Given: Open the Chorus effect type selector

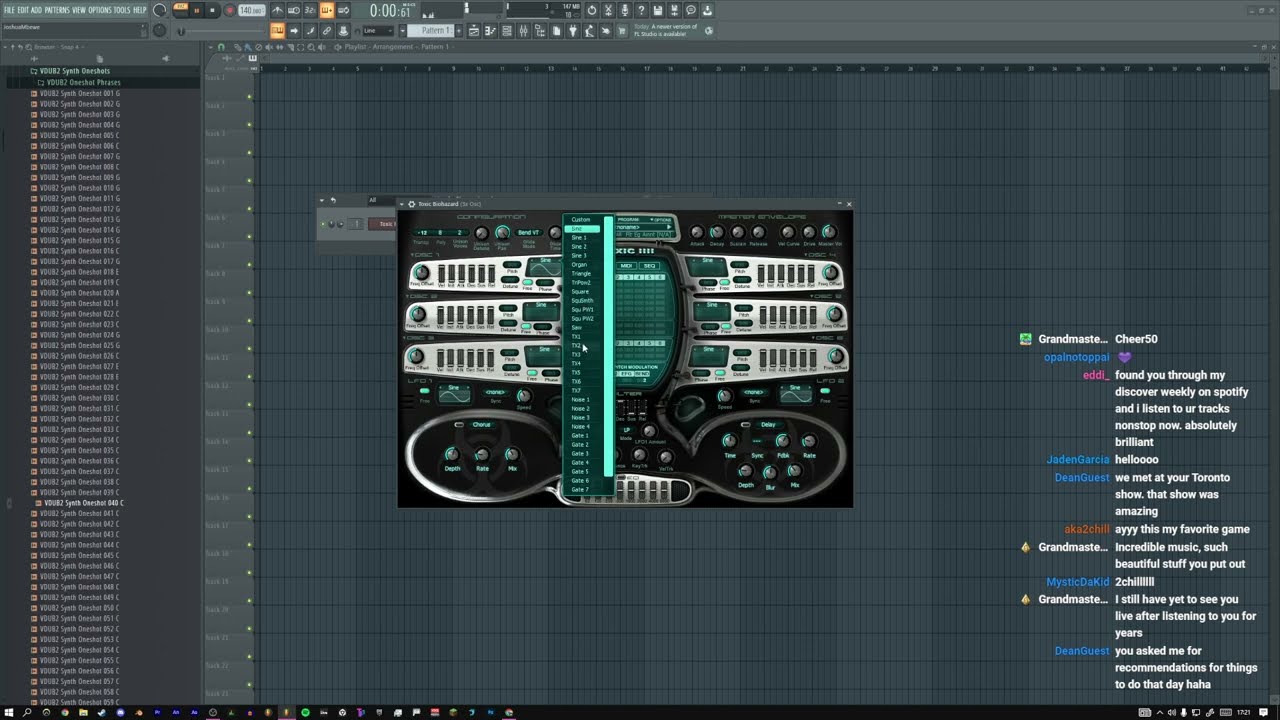Looking at the screenshot, I should [482, 425].
